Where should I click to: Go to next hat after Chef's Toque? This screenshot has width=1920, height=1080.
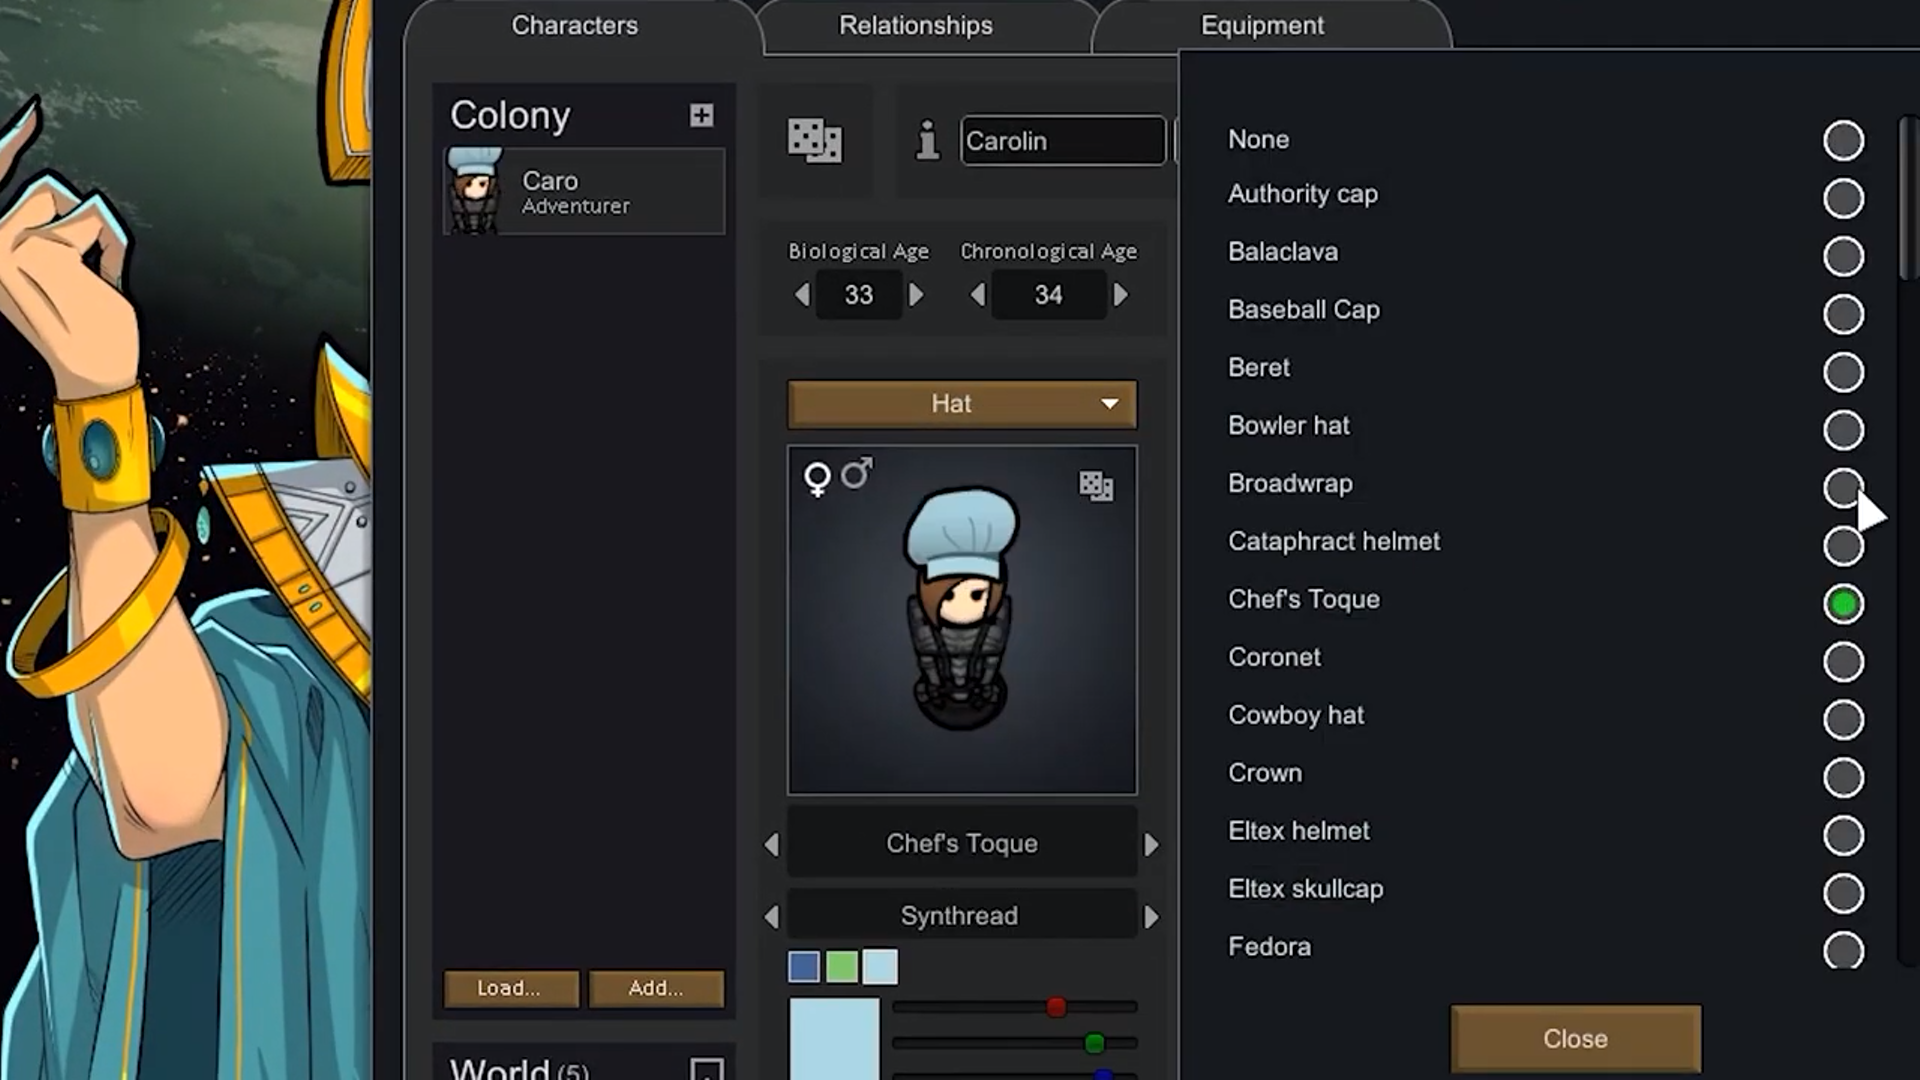[x=1151, y=845]
